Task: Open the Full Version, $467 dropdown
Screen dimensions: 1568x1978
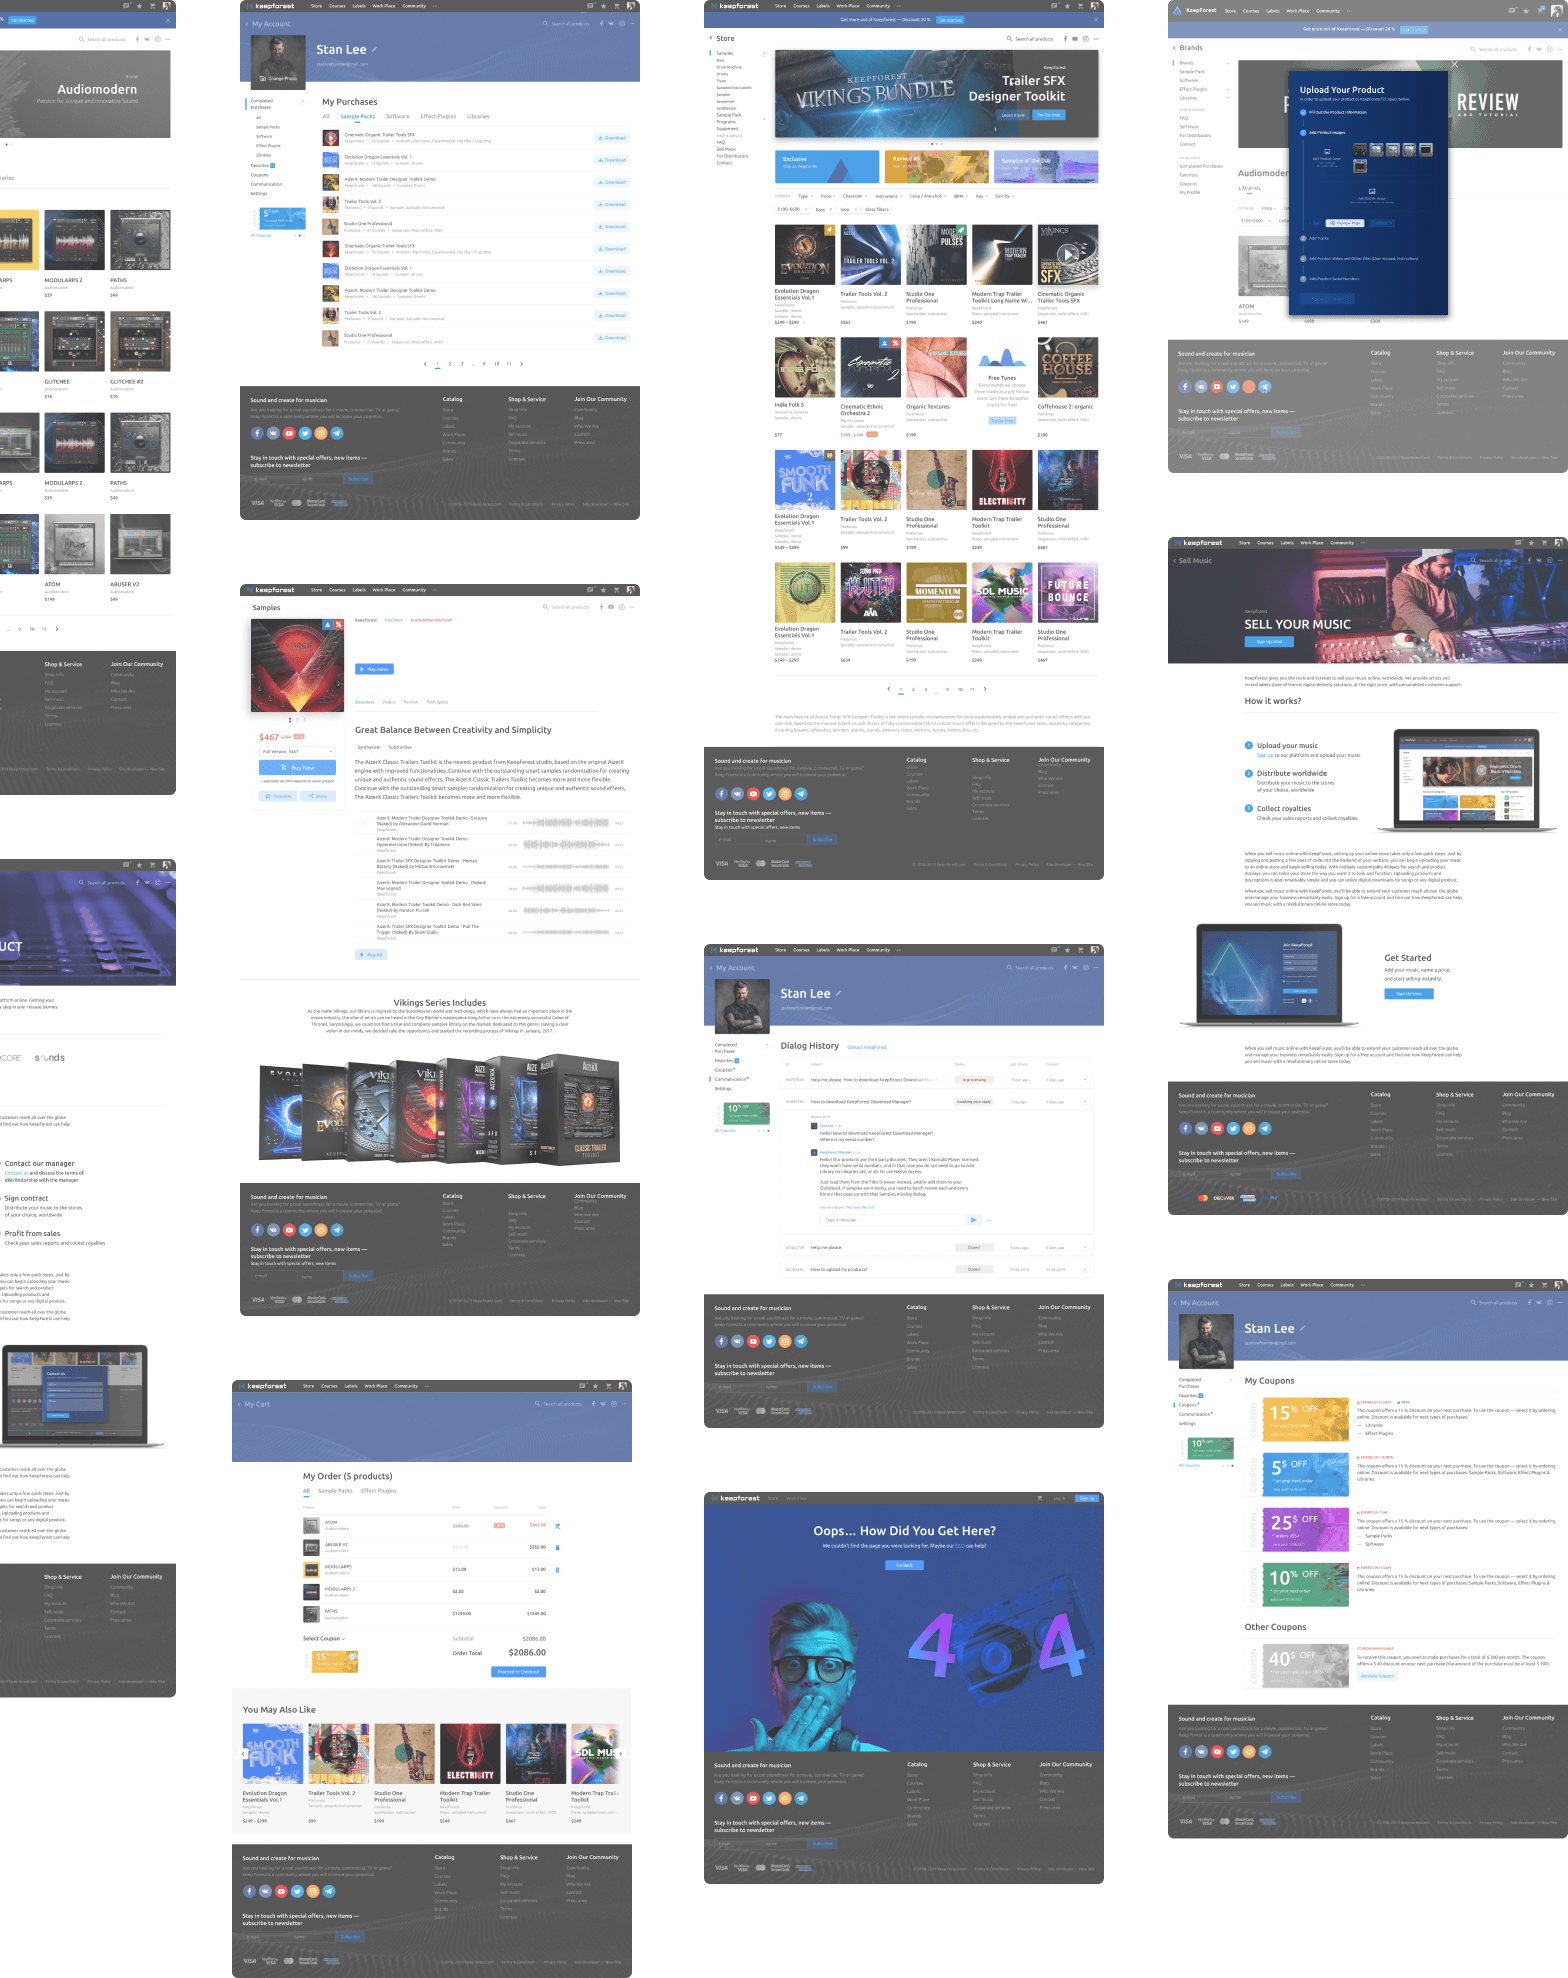Action: (x=298, y=751)
